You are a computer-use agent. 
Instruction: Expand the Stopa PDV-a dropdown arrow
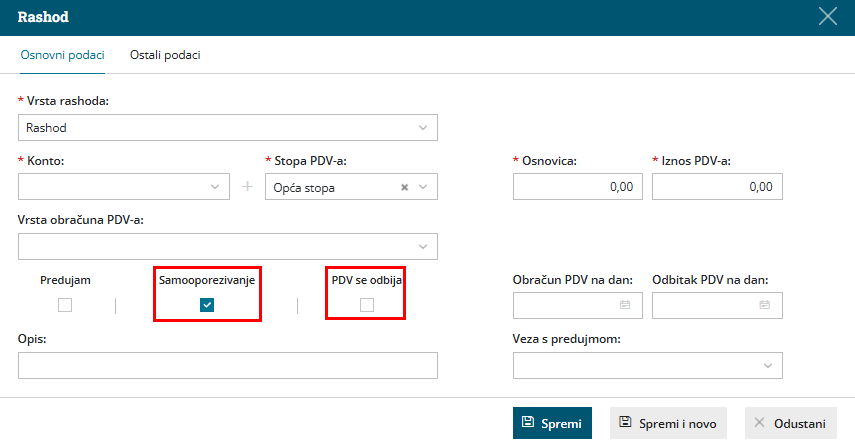click(x=423, y=187)
